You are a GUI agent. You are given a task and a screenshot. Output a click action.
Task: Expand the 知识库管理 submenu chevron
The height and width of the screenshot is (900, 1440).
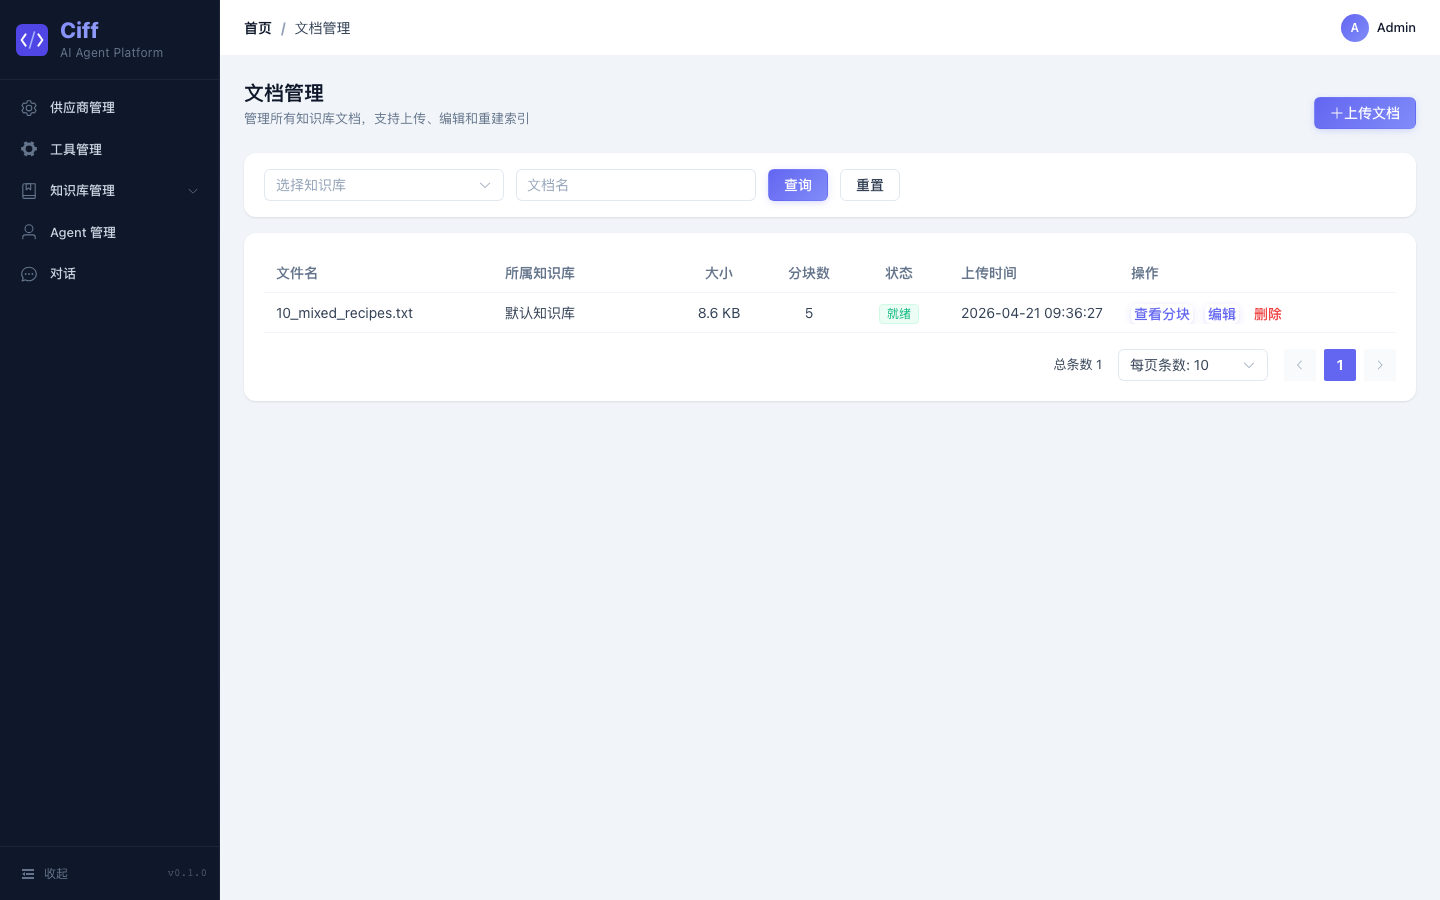(193, 191)
